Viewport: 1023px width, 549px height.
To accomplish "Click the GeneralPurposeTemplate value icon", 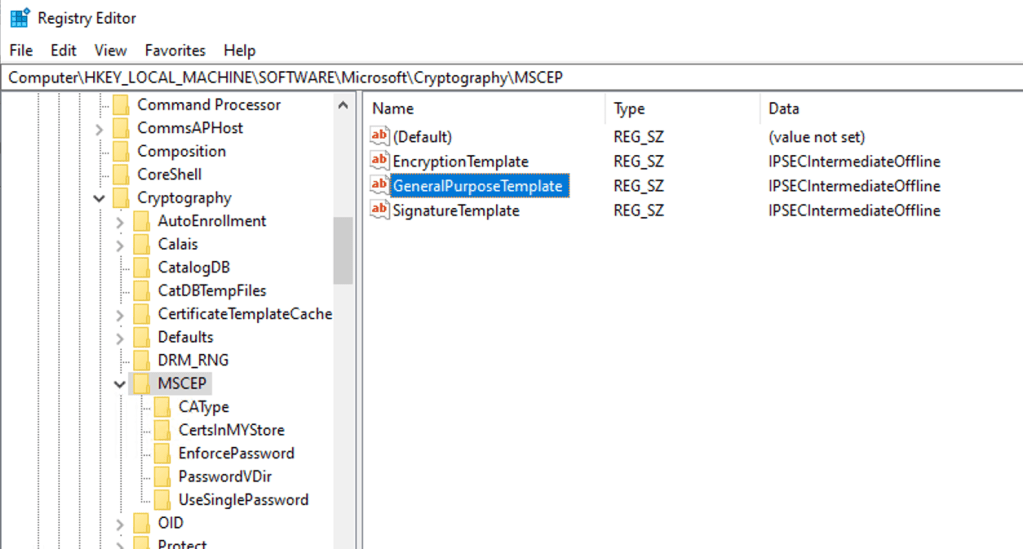I will pyautogui.click(x=379, y=186).
